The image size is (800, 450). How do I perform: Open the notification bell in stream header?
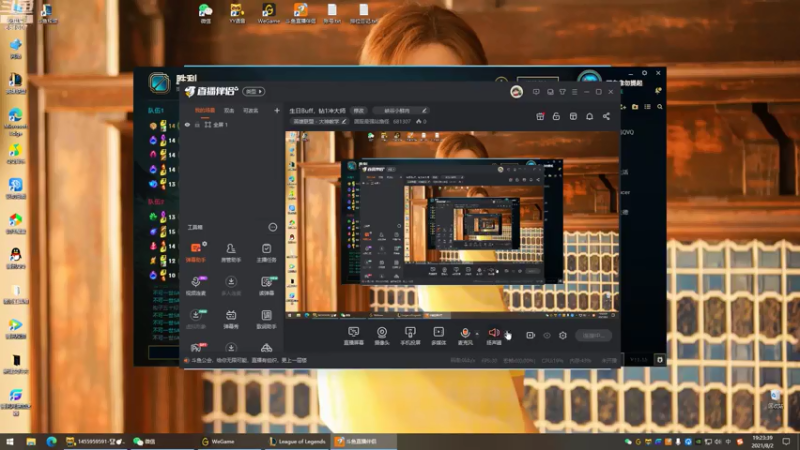click(x=589, y=116)
